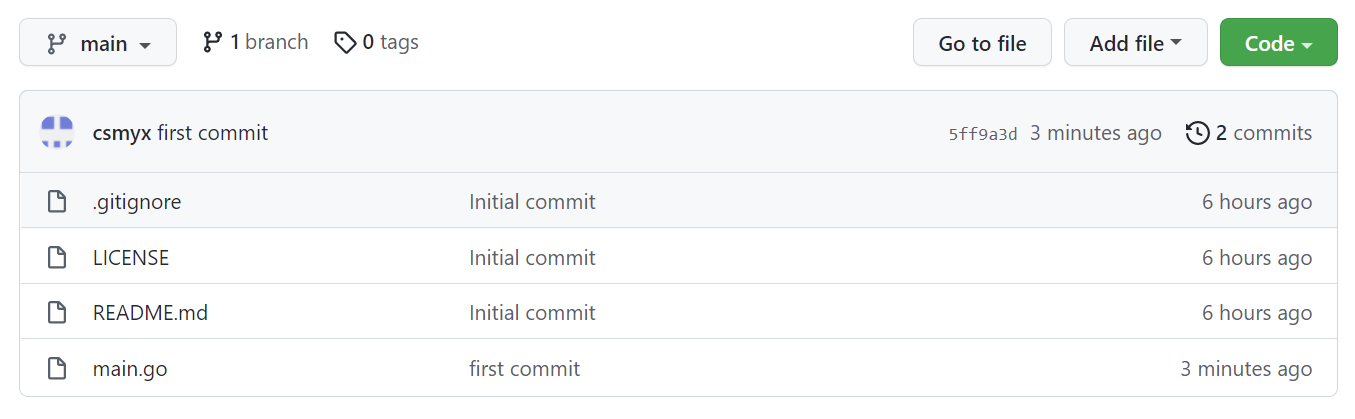Click the branch icon beside 1 branch
Screen dimensions: 1355x419
click(x=212, y=42)
